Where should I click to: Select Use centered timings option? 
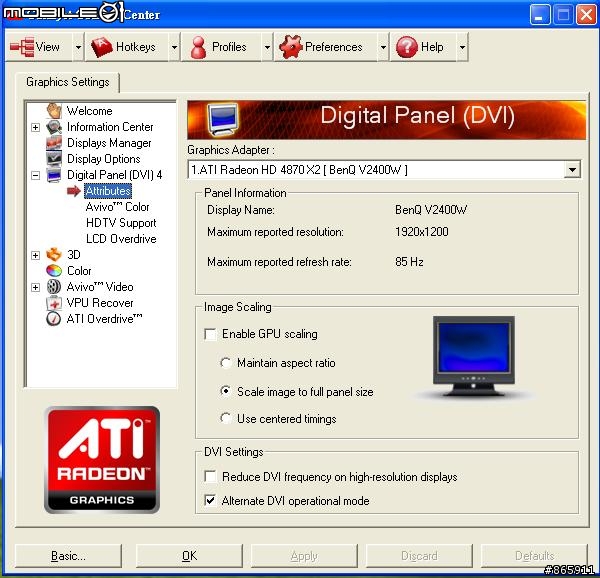click(x=226, y=418)
